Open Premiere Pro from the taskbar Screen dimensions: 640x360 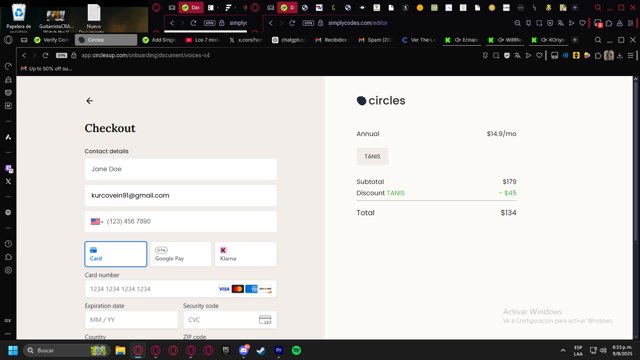click(279, 350)
